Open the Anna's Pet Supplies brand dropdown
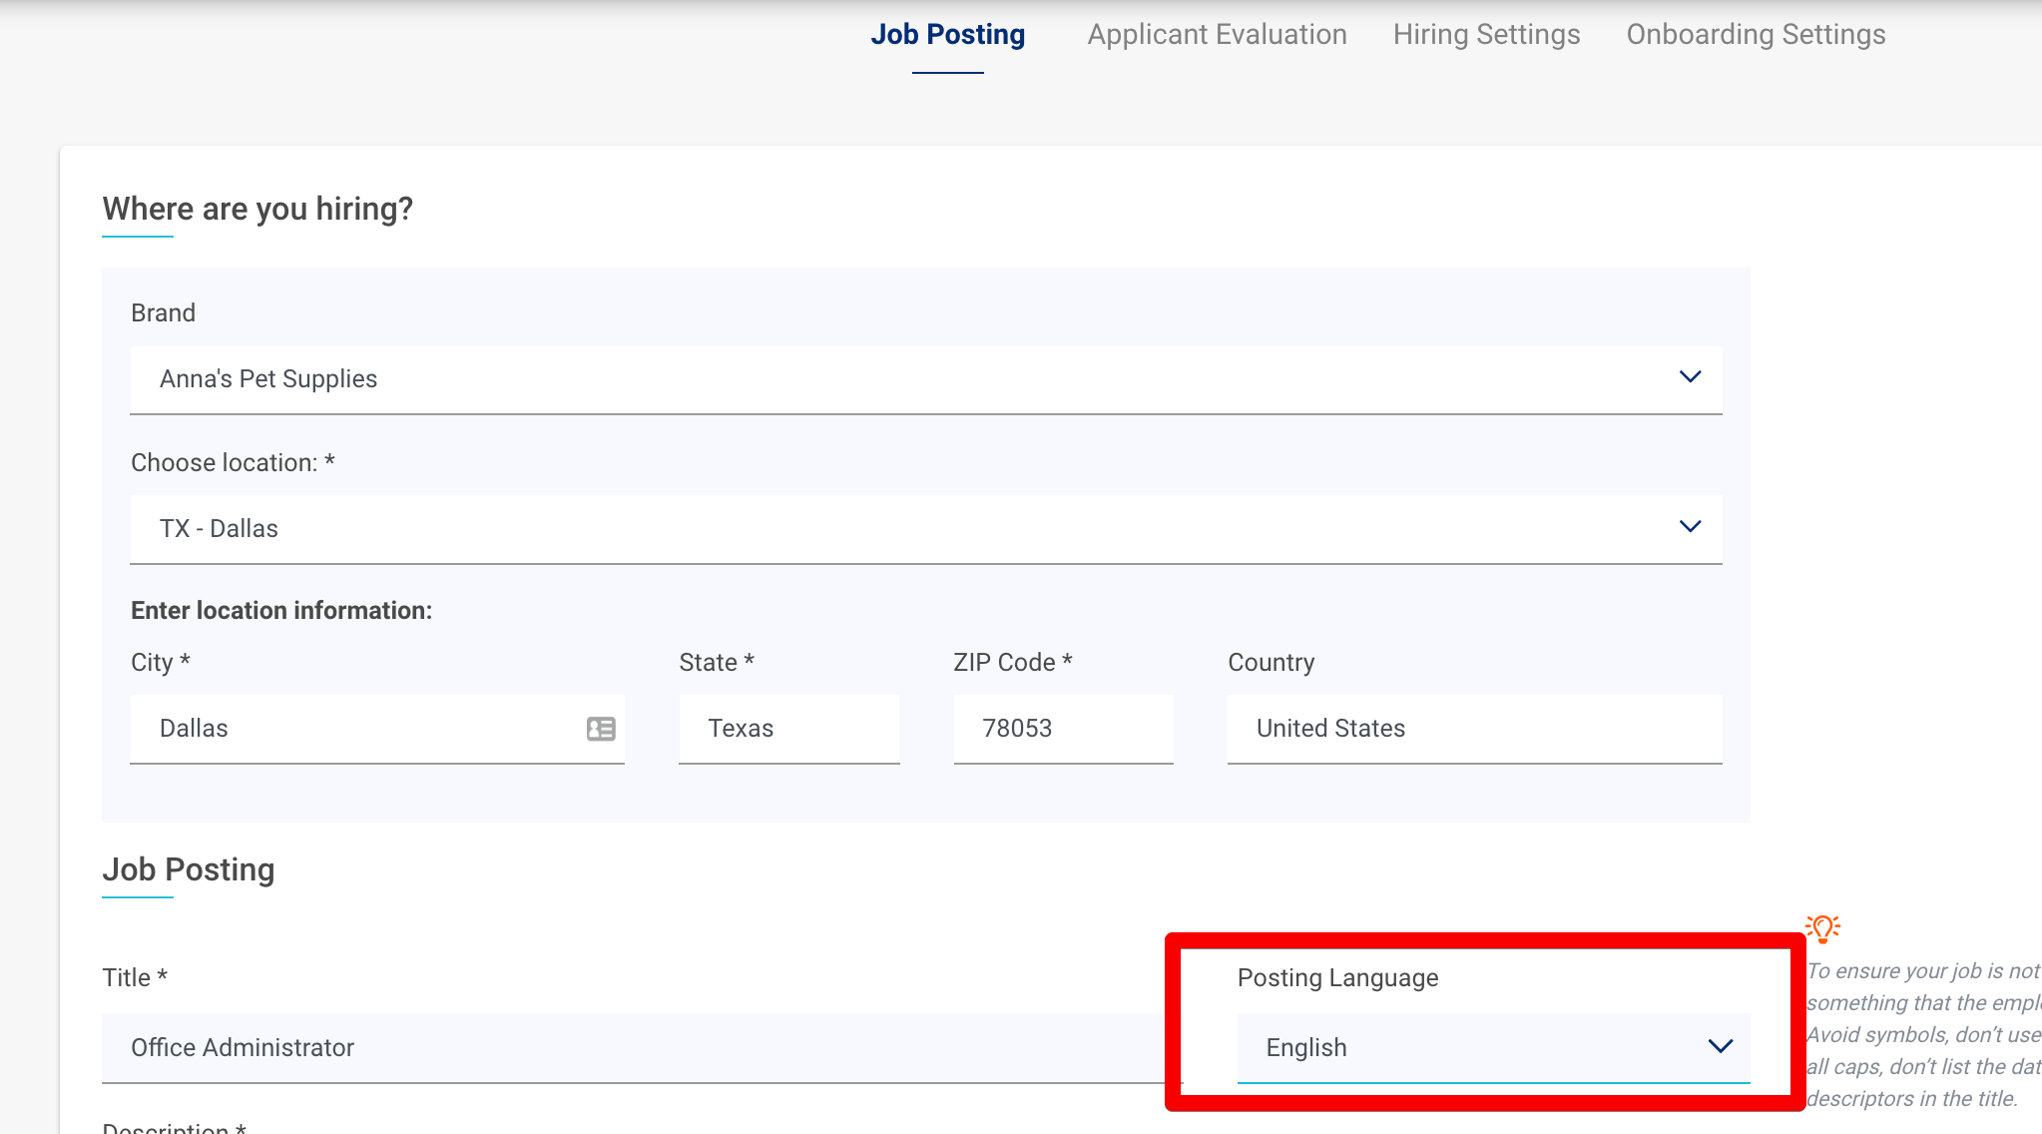Viewport: 2042px width, 1134px height. click(x=900, y=379)
